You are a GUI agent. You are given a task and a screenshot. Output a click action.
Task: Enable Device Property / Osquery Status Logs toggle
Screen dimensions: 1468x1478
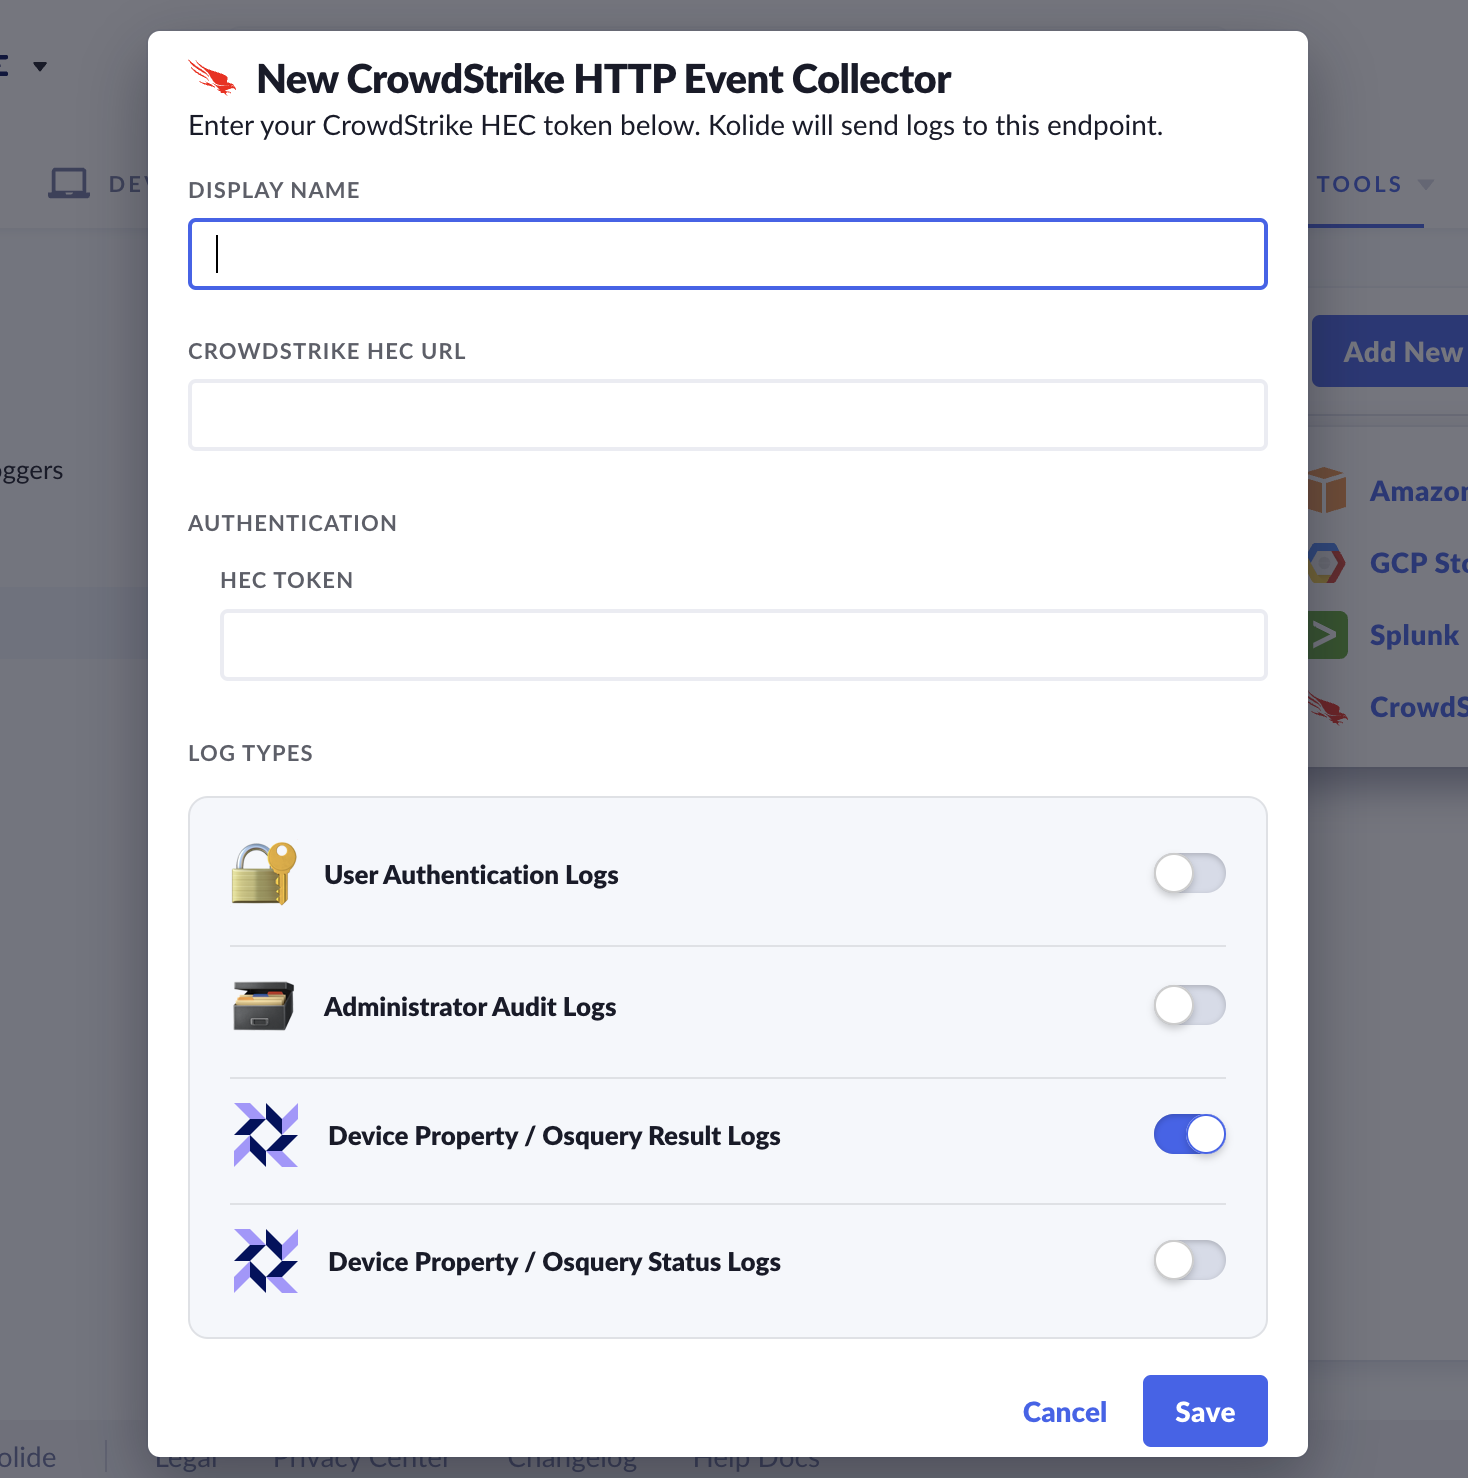point(1189,1260)
